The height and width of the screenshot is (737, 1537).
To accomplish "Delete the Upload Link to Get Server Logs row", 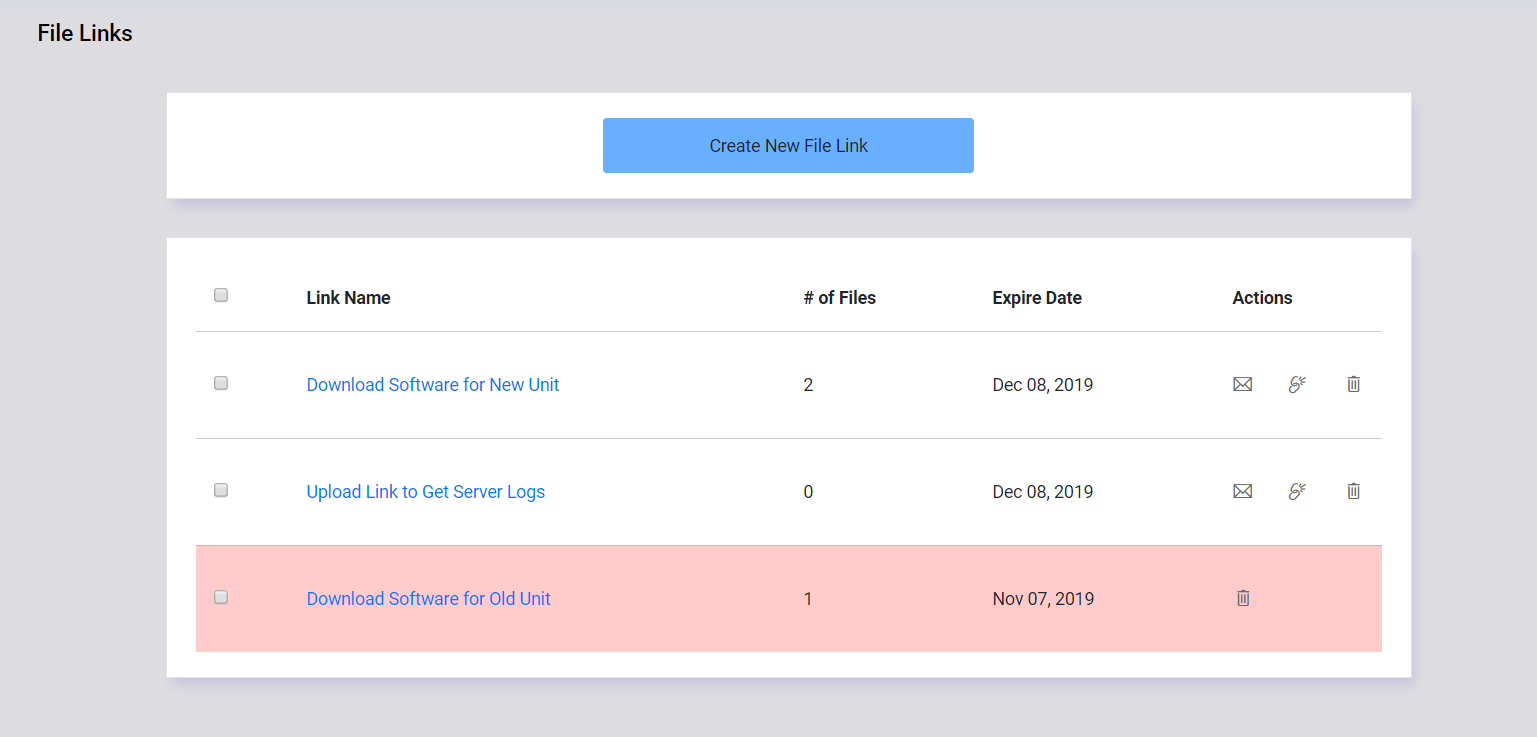I will [x=1353, y=491].
